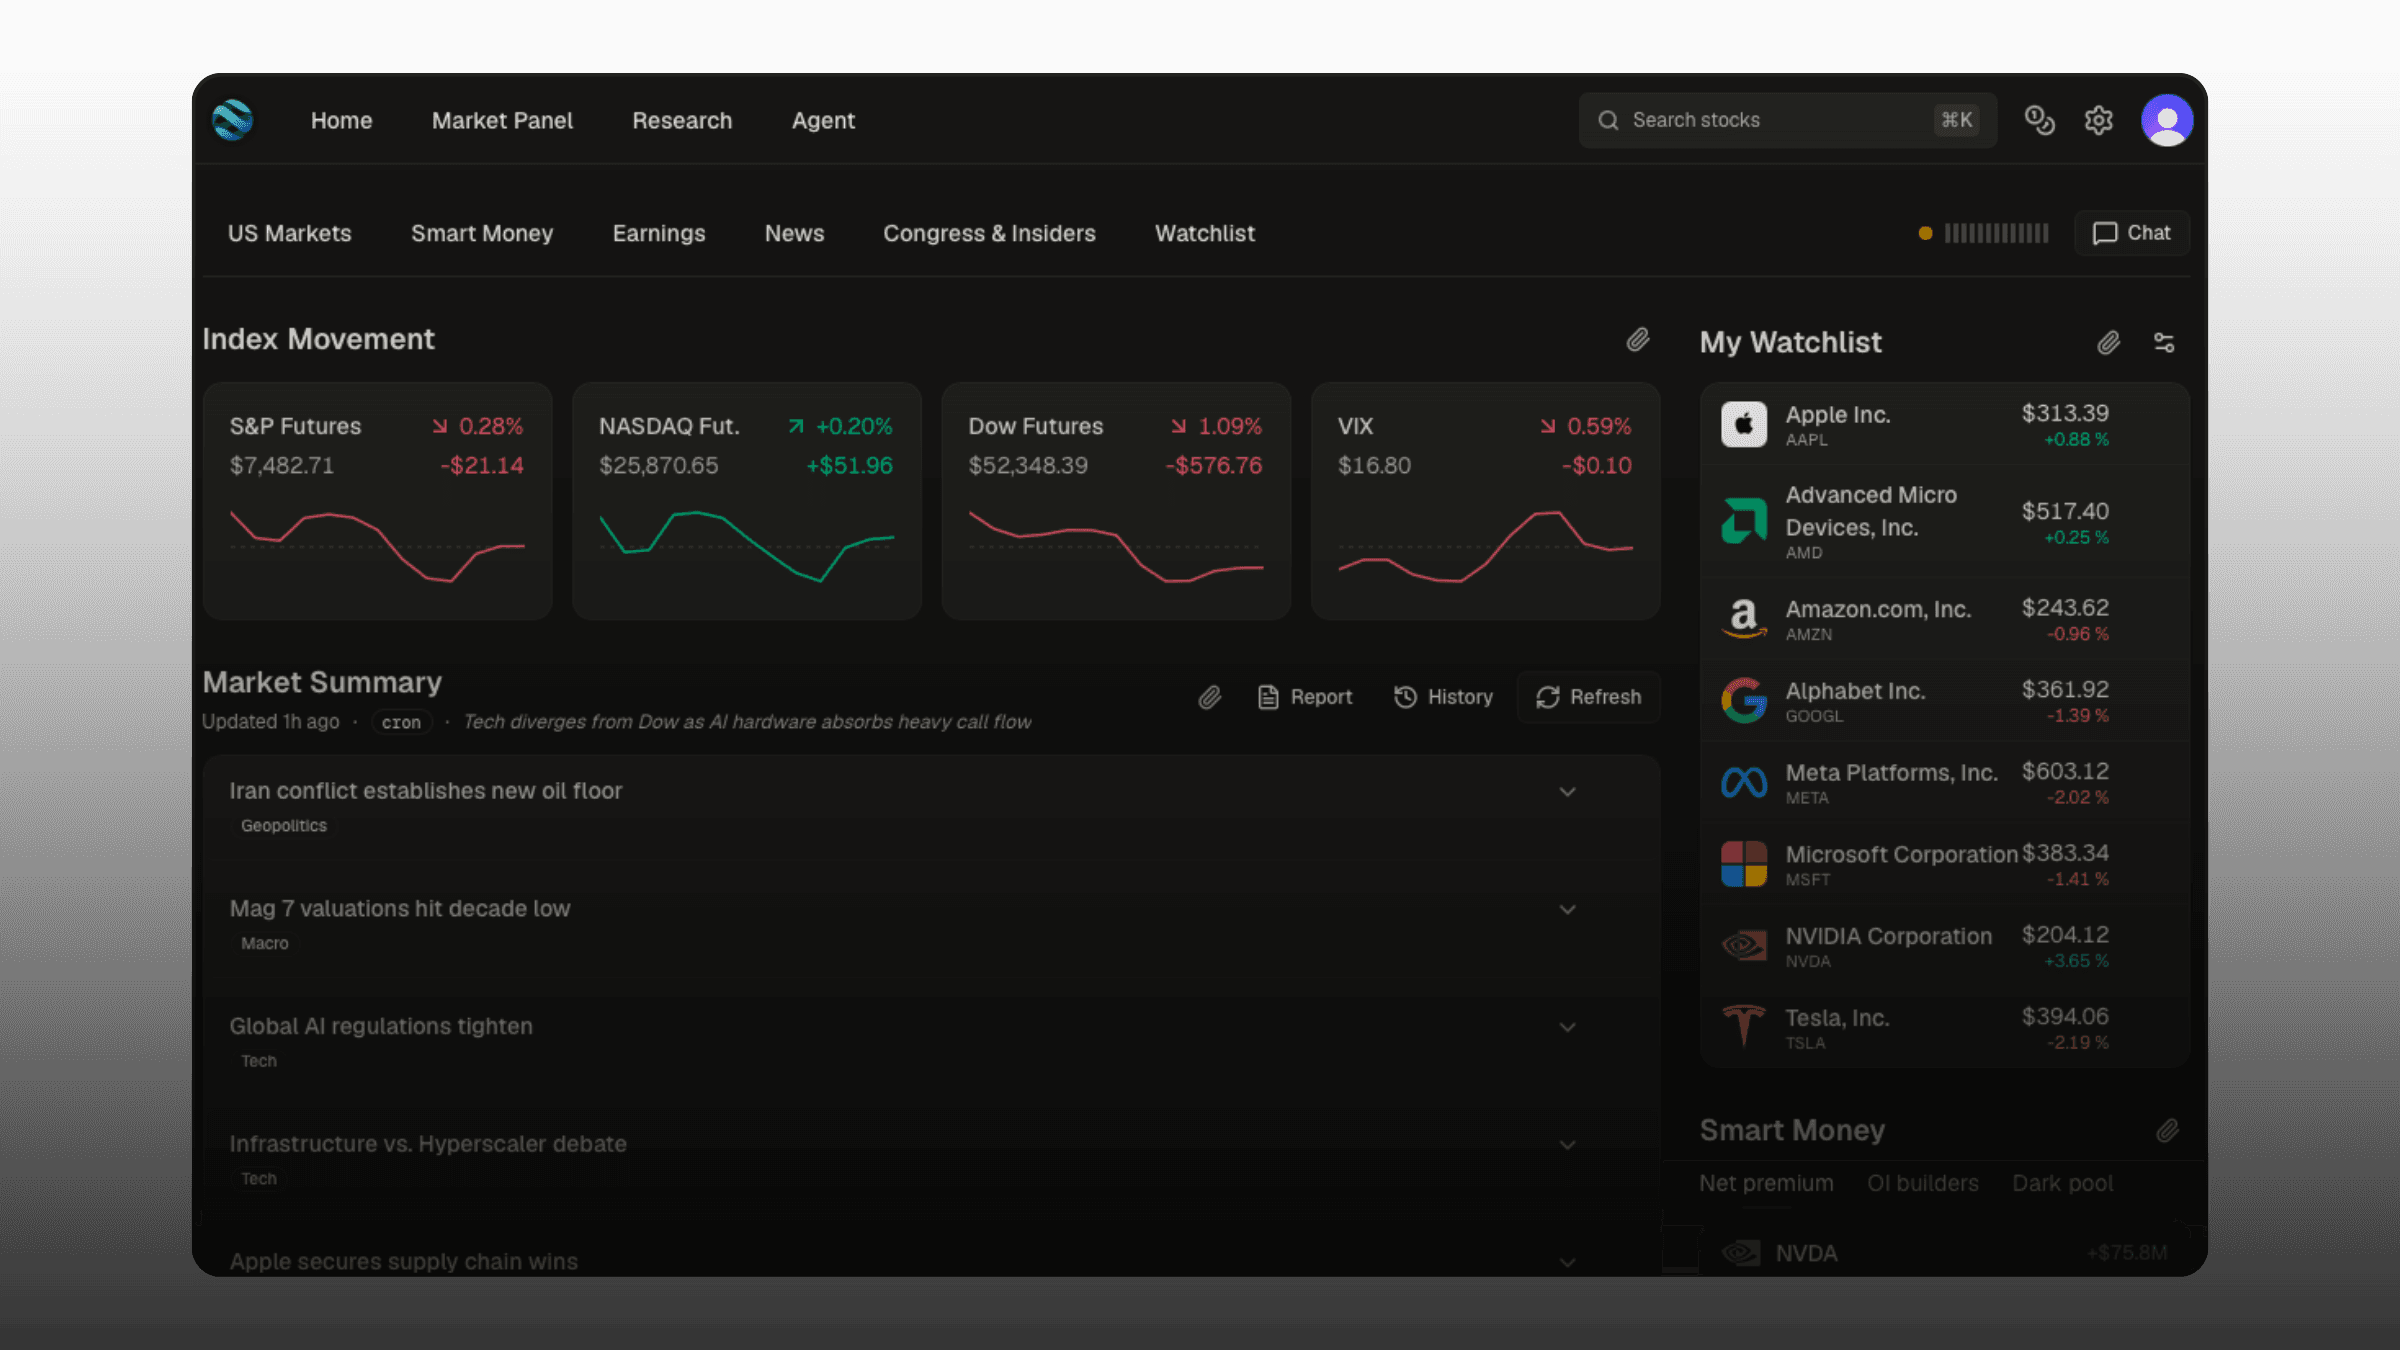Click the usage meter bar
This screenshot has width=2400, height=1350.
pyautogui.click(x=1996, y=233)
